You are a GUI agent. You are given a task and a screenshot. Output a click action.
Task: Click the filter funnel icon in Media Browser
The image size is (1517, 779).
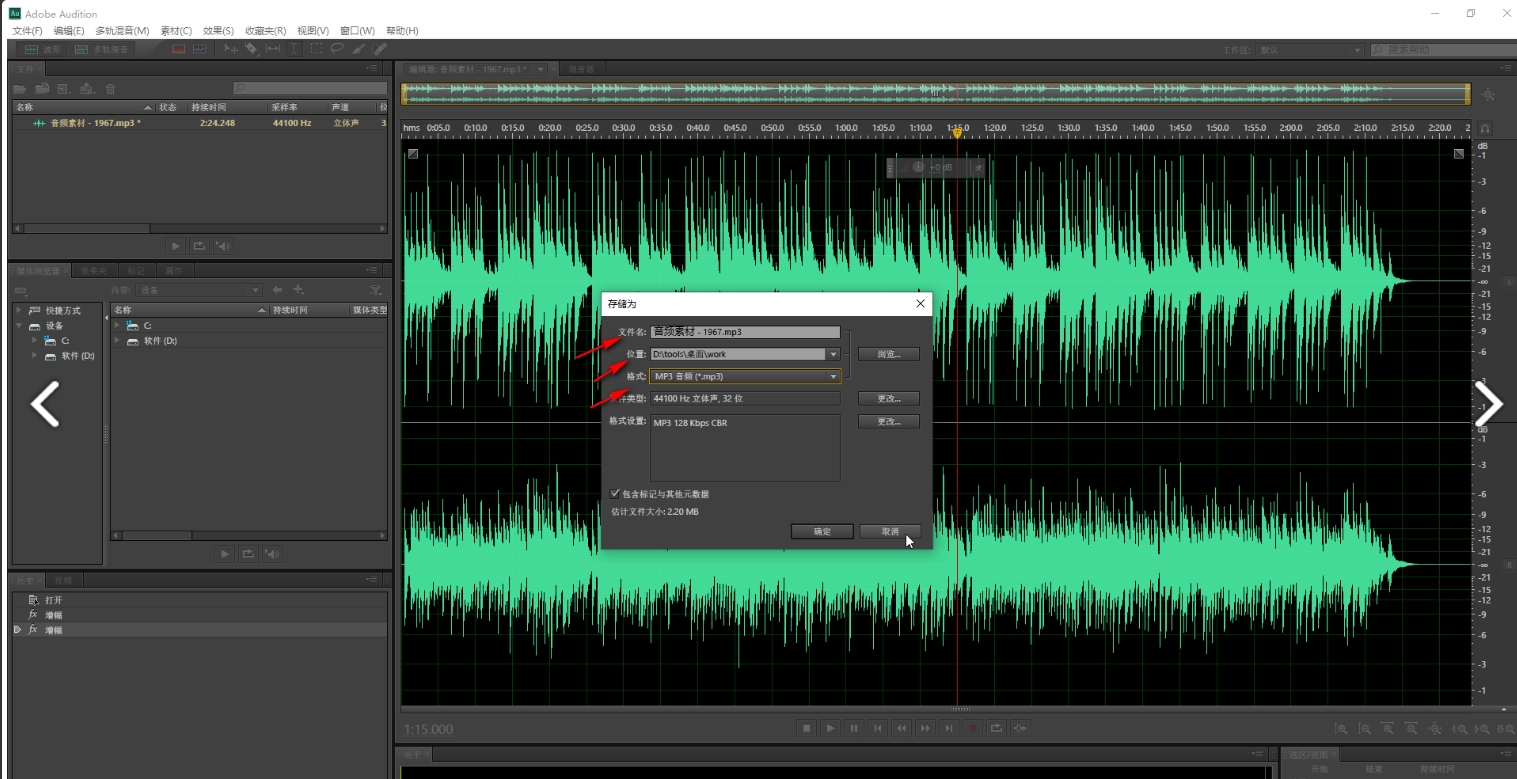(375, 290)
